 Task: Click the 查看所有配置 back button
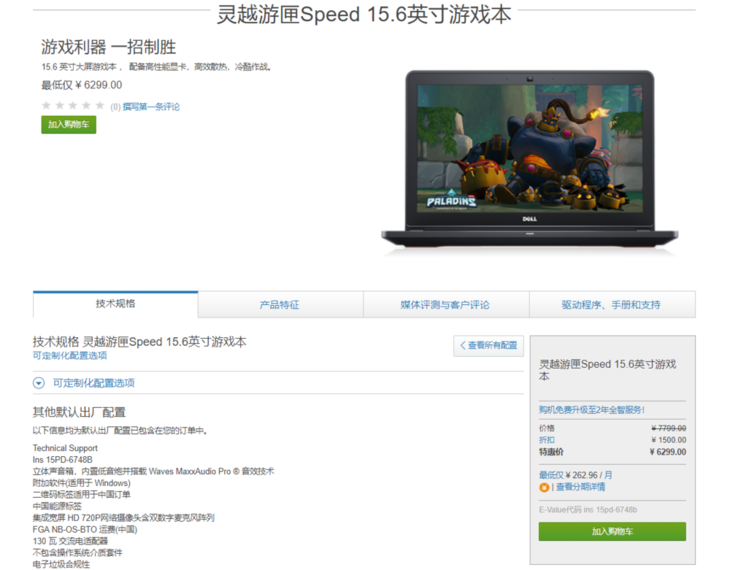488,346
